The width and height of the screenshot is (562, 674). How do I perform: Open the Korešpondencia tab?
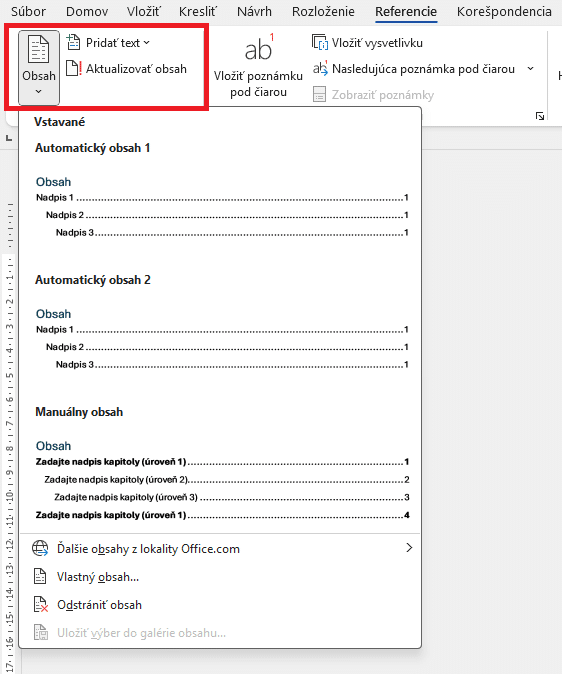click(504, 12)
